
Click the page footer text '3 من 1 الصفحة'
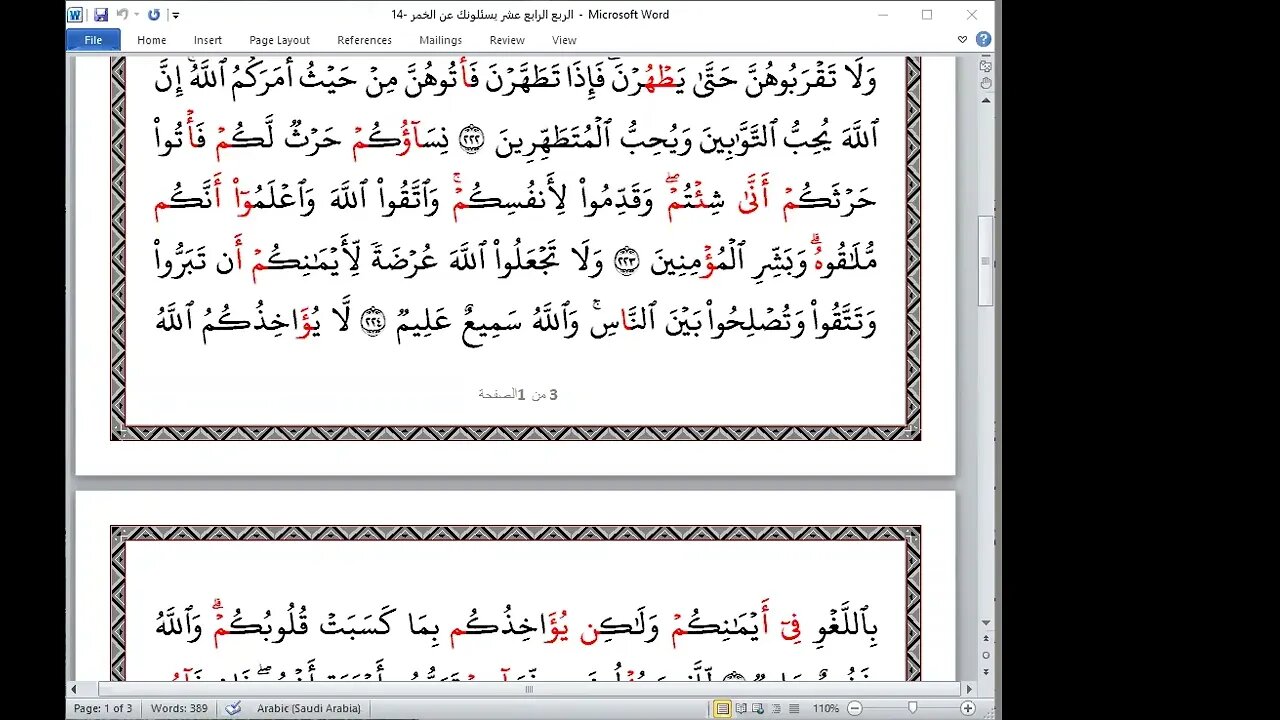tap(518, 394)
